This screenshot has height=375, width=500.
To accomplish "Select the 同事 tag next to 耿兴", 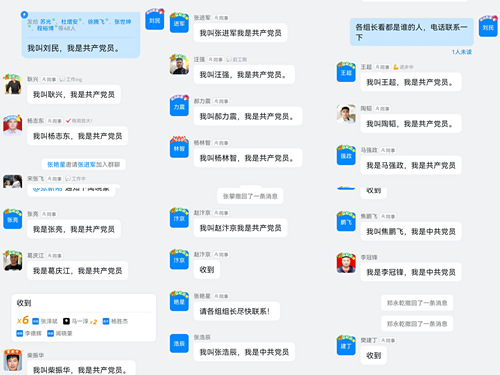I will (49, 79).
